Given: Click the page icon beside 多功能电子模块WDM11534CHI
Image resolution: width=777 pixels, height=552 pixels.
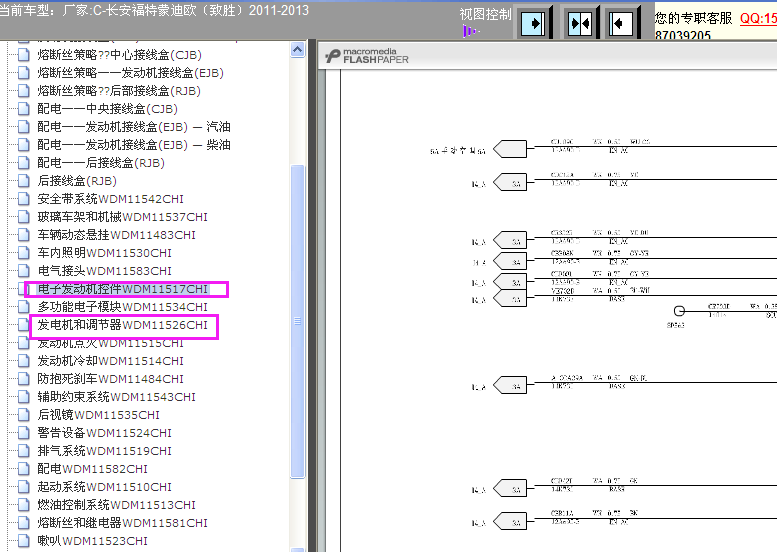Looking at the screenshot, I should (x=24, y=307).
